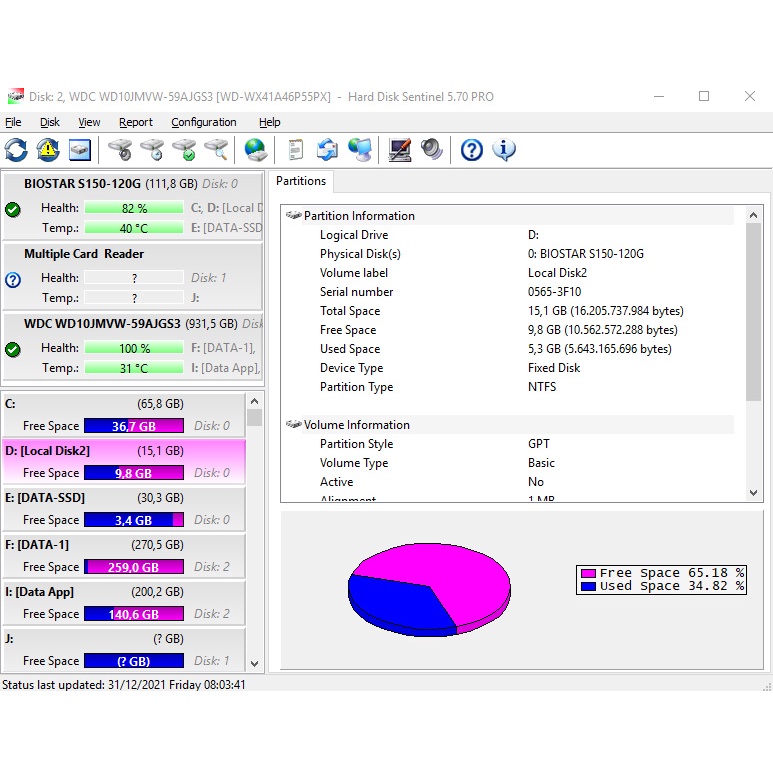Viewport: 773px width, 773px height.
Task: Click the Free Space value 9,8 GB row
Action: click(x=602, y=330)
